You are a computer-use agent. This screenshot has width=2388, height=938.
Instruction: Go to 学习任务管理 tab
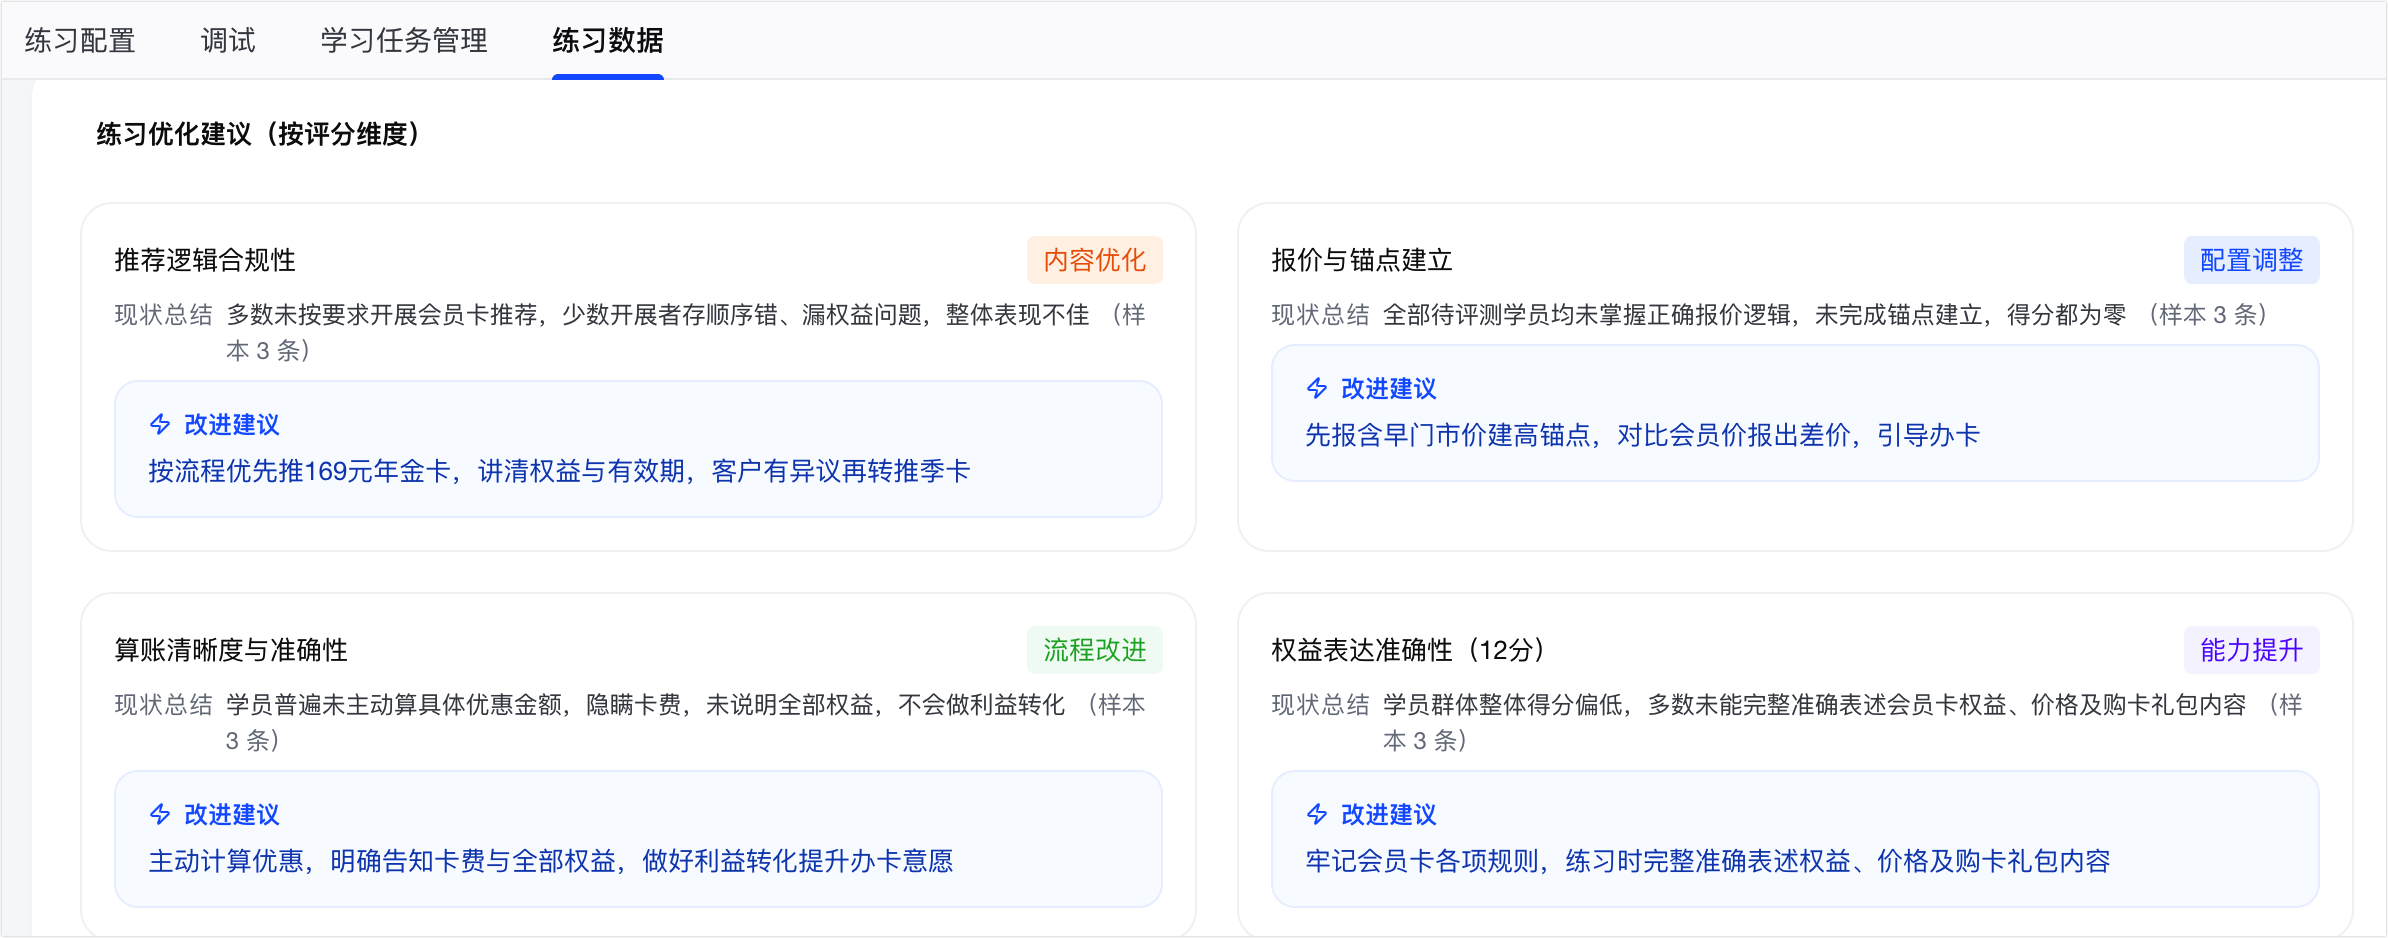point(404,41)
